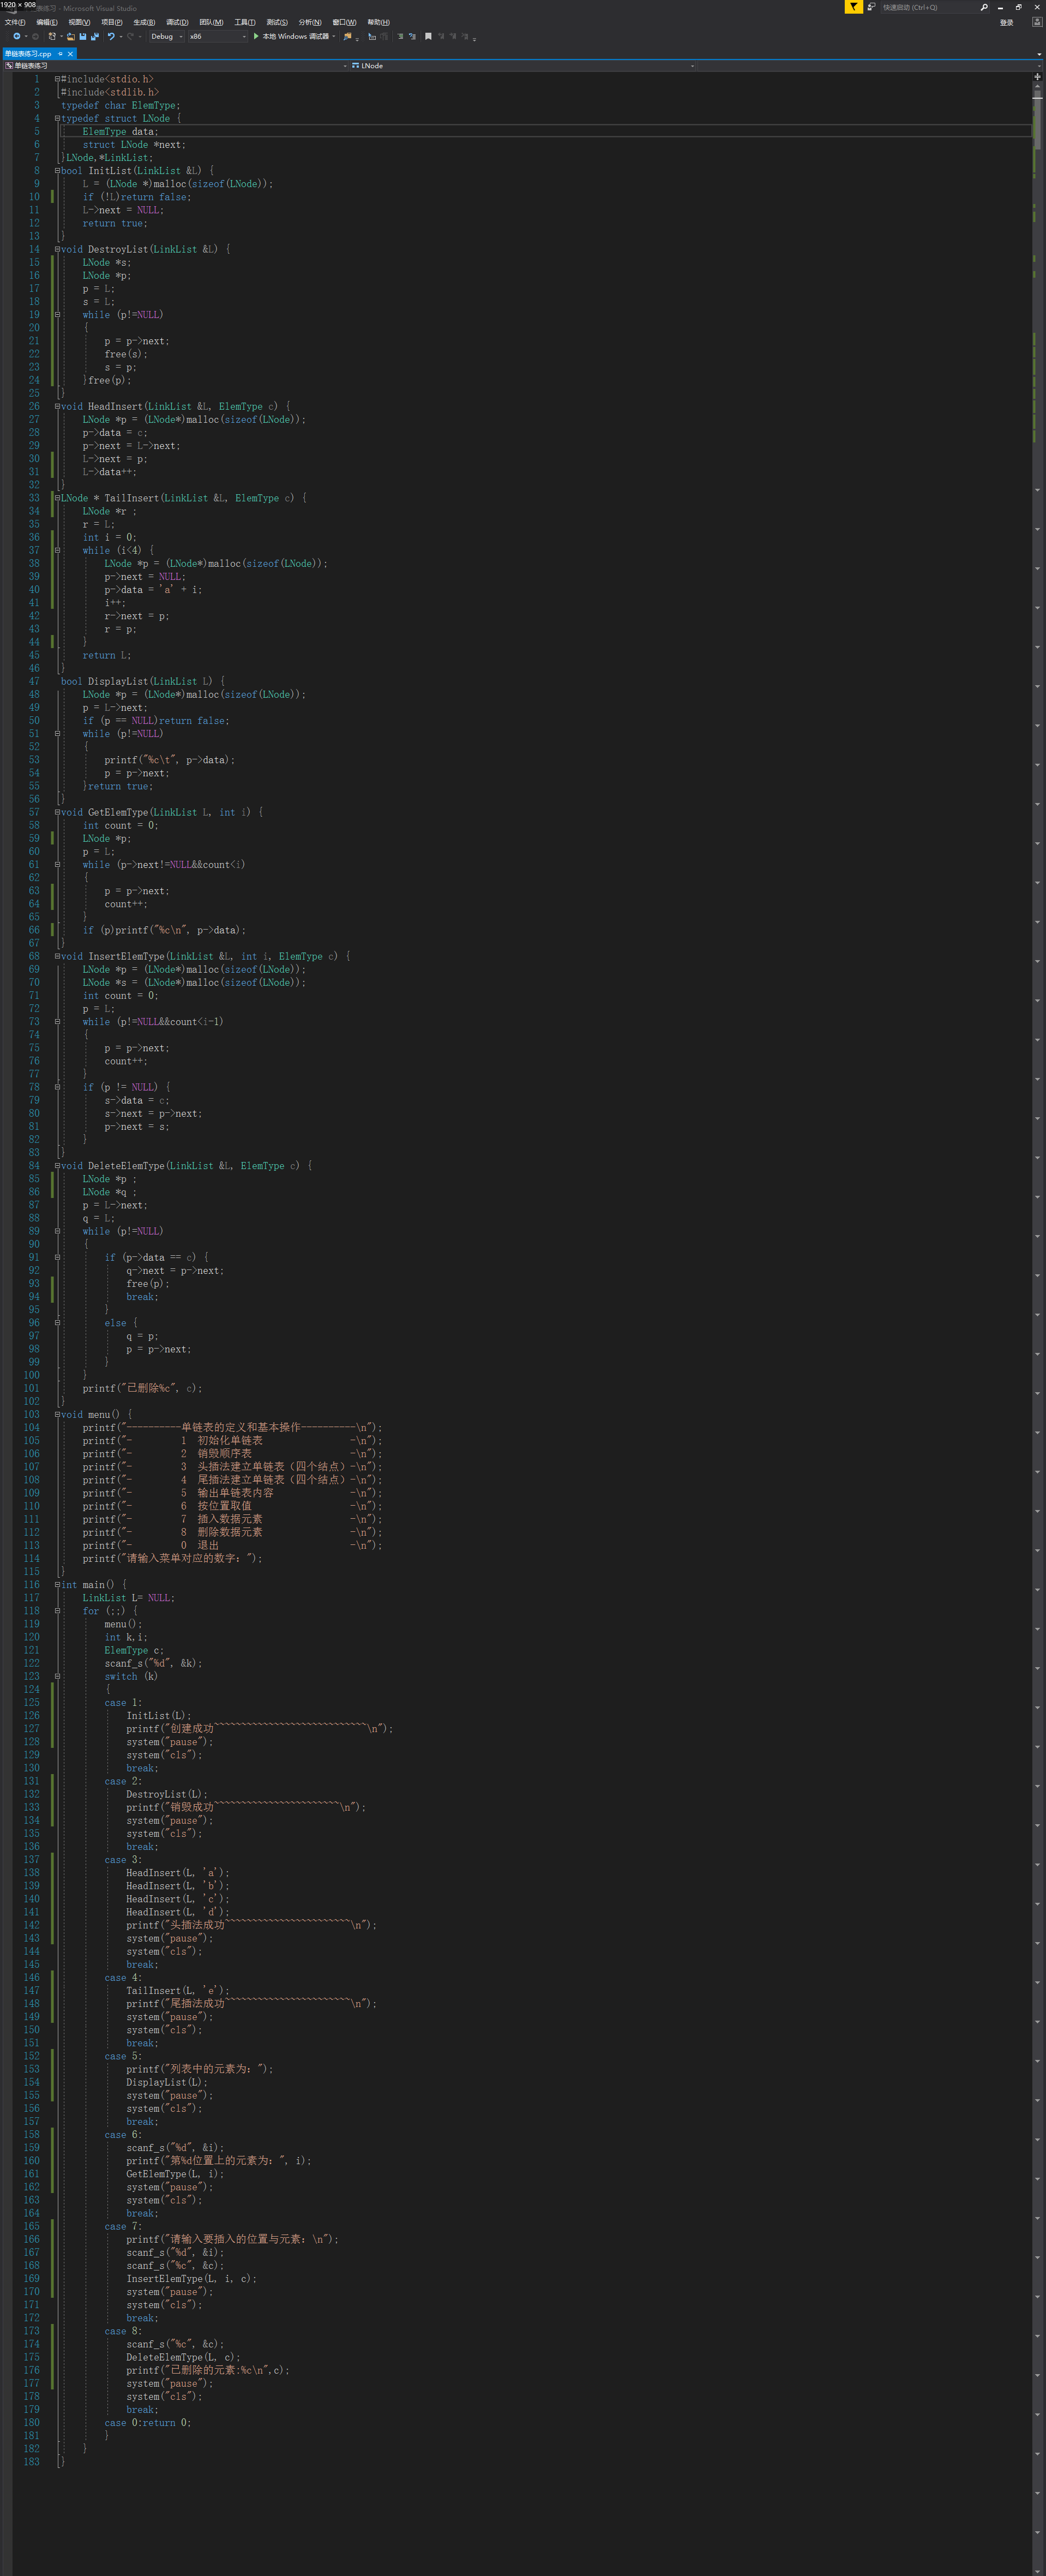Open the 调试(D) menu
1046x2576 pixels.
pos(177,22)
